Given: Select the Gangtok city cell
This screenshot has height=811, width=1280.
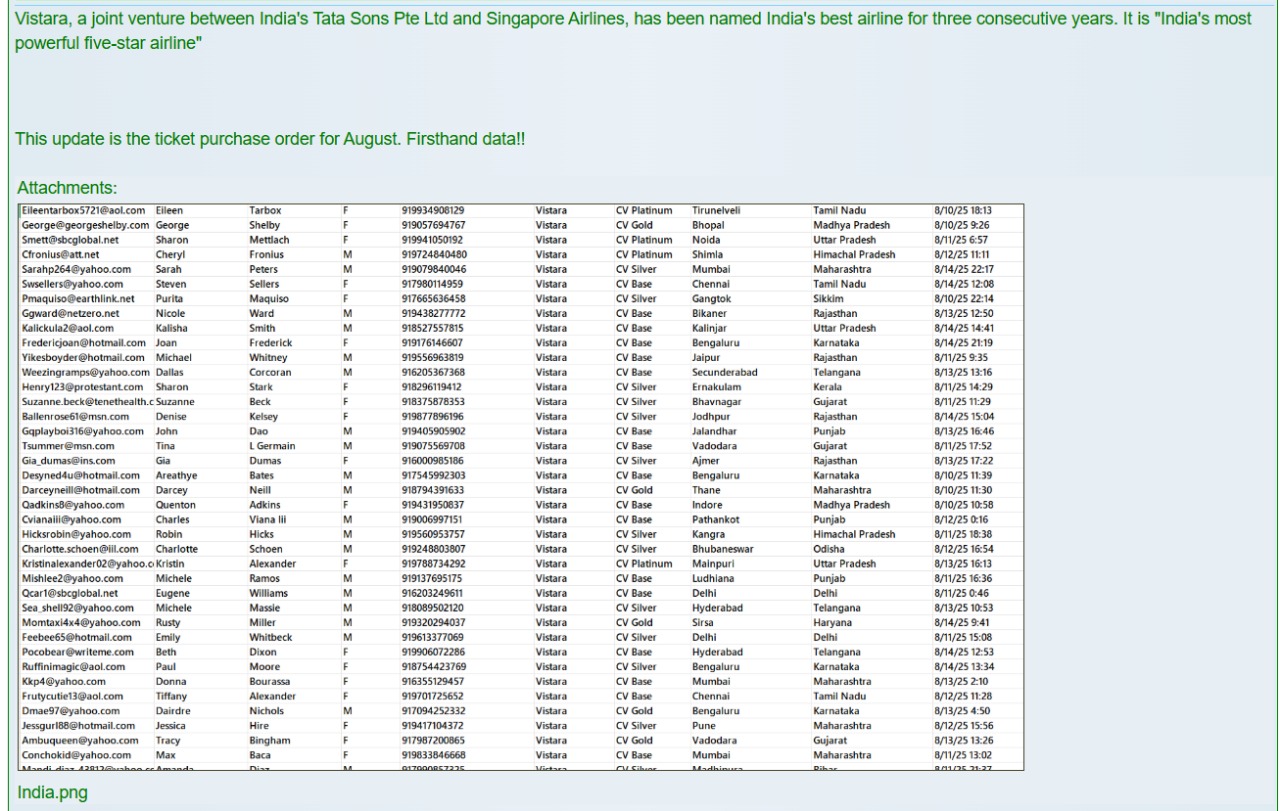Looking at the screenshot, I should coord(712,298).
